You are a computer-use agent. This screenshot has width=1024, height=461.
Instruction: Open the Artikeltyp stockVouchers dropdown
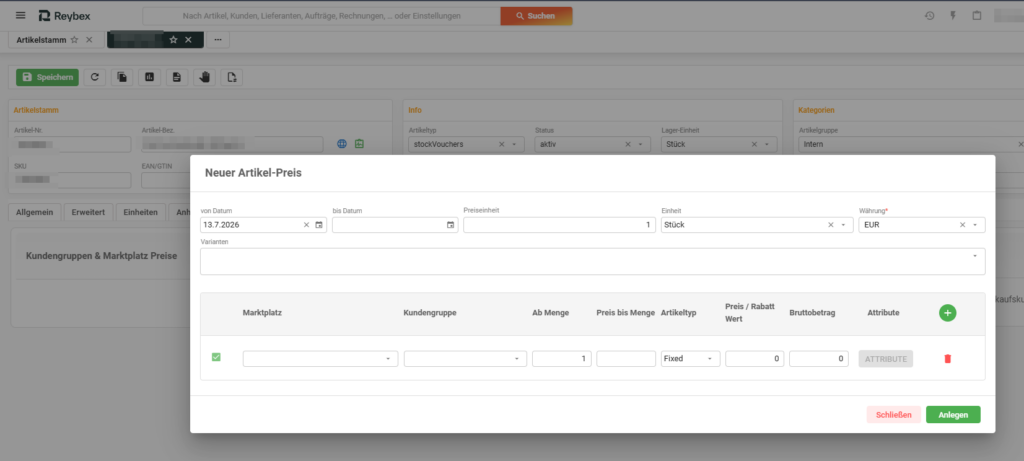click(x=514, y=144)
